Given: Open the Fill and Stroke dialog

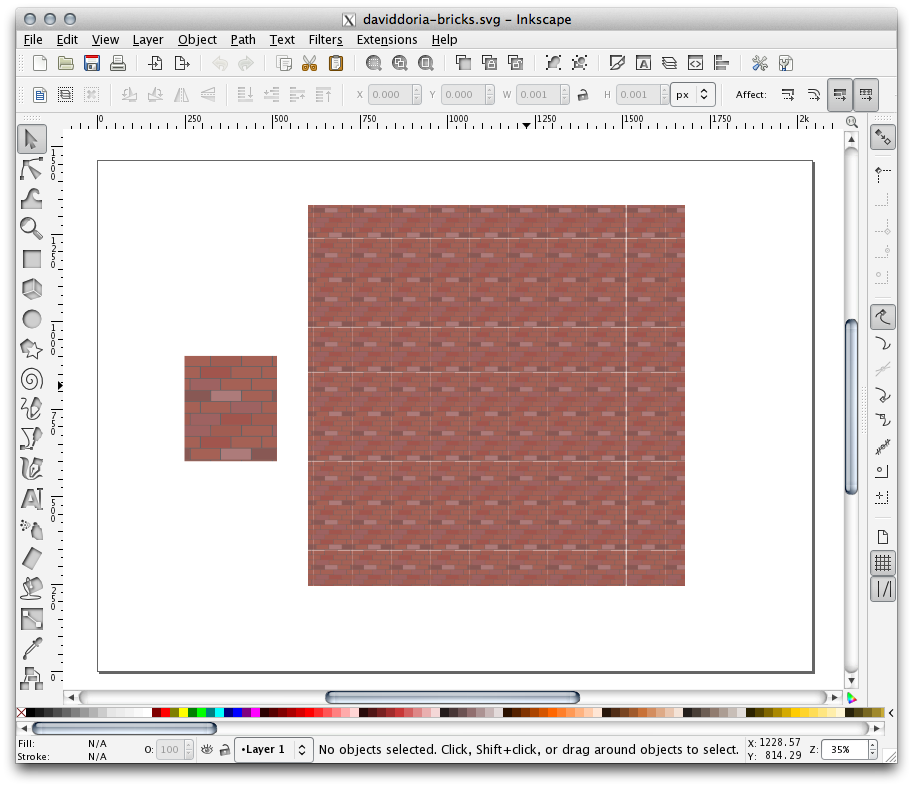Looking at the screenshot, I should pos(617,63).
